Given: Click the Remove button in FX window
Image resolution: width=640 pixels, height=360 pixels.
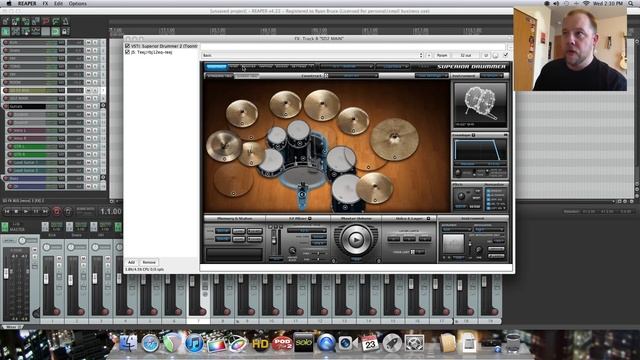Looking at the screenshot, I should pyautogui.click(x=149, y=262).
